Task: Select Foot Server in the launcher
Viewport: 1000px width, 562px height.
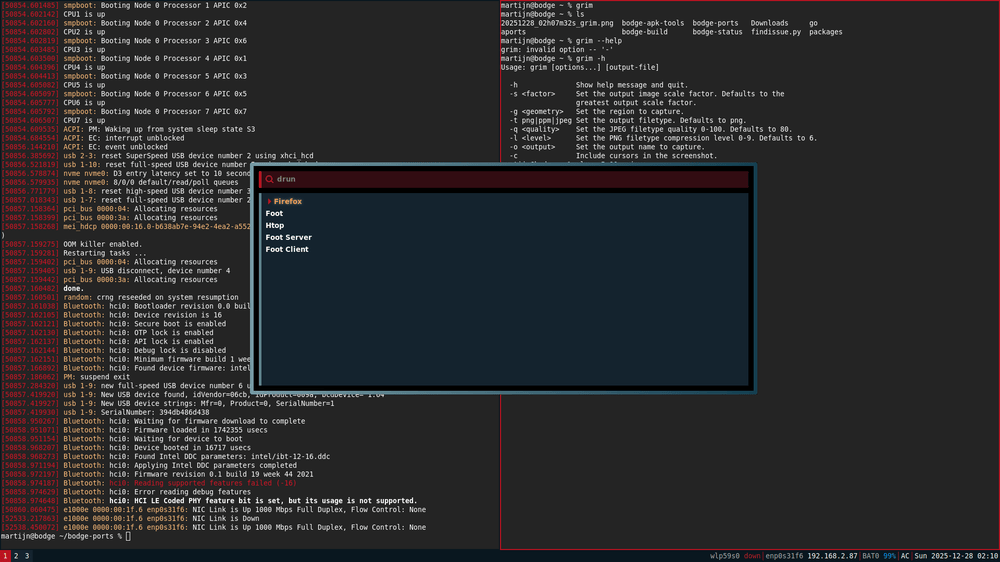Action: point(288,238)
